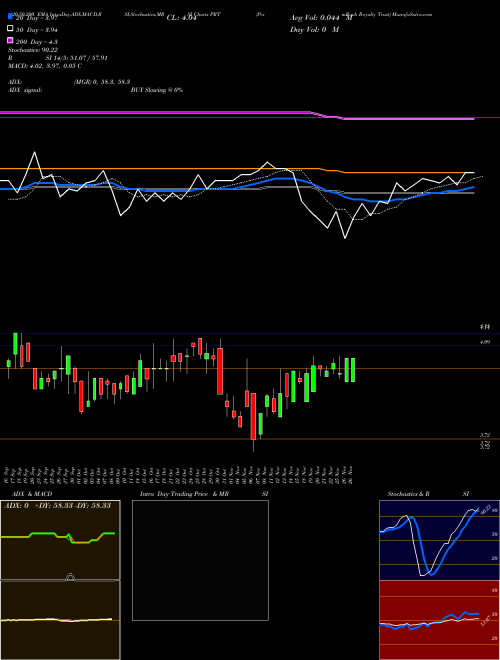The height and width of the screenshot is (660, 500).
Task: Click the 'Stochastics & R' panel title
Action: (408, 494)
